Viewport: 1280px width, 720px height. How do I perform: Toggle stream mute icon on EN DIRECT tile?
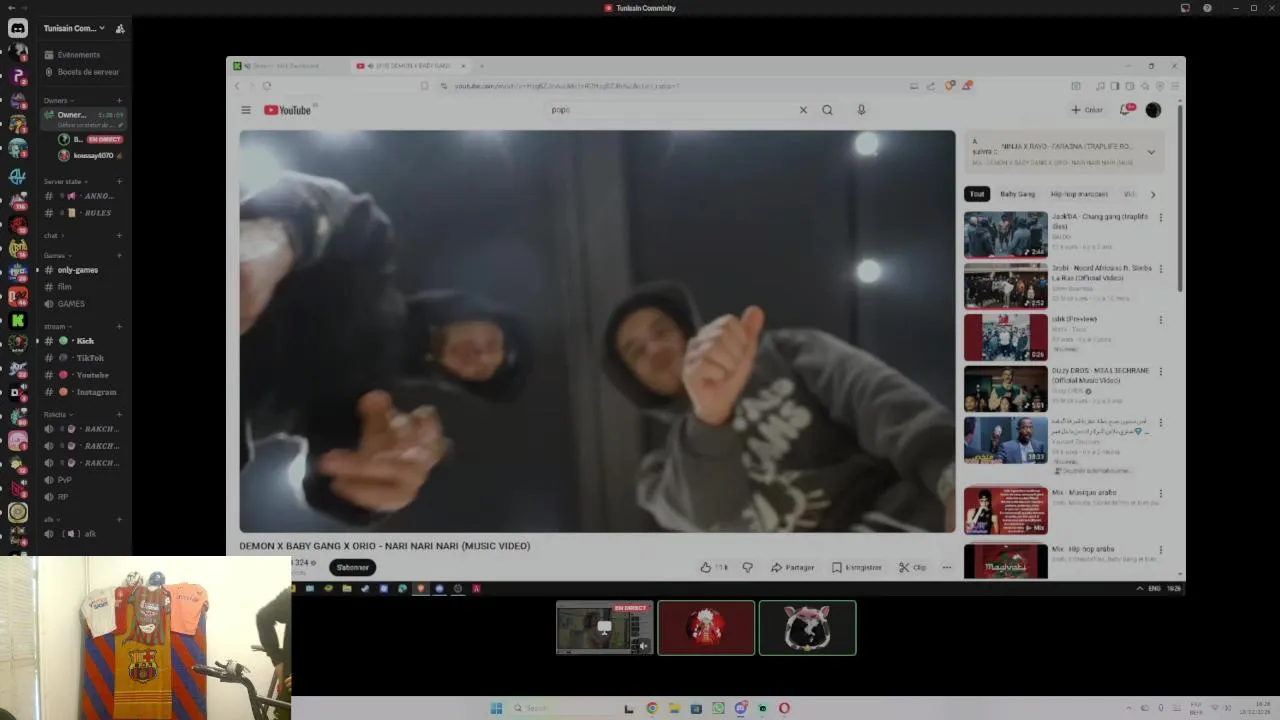click(x=643, y=646)
